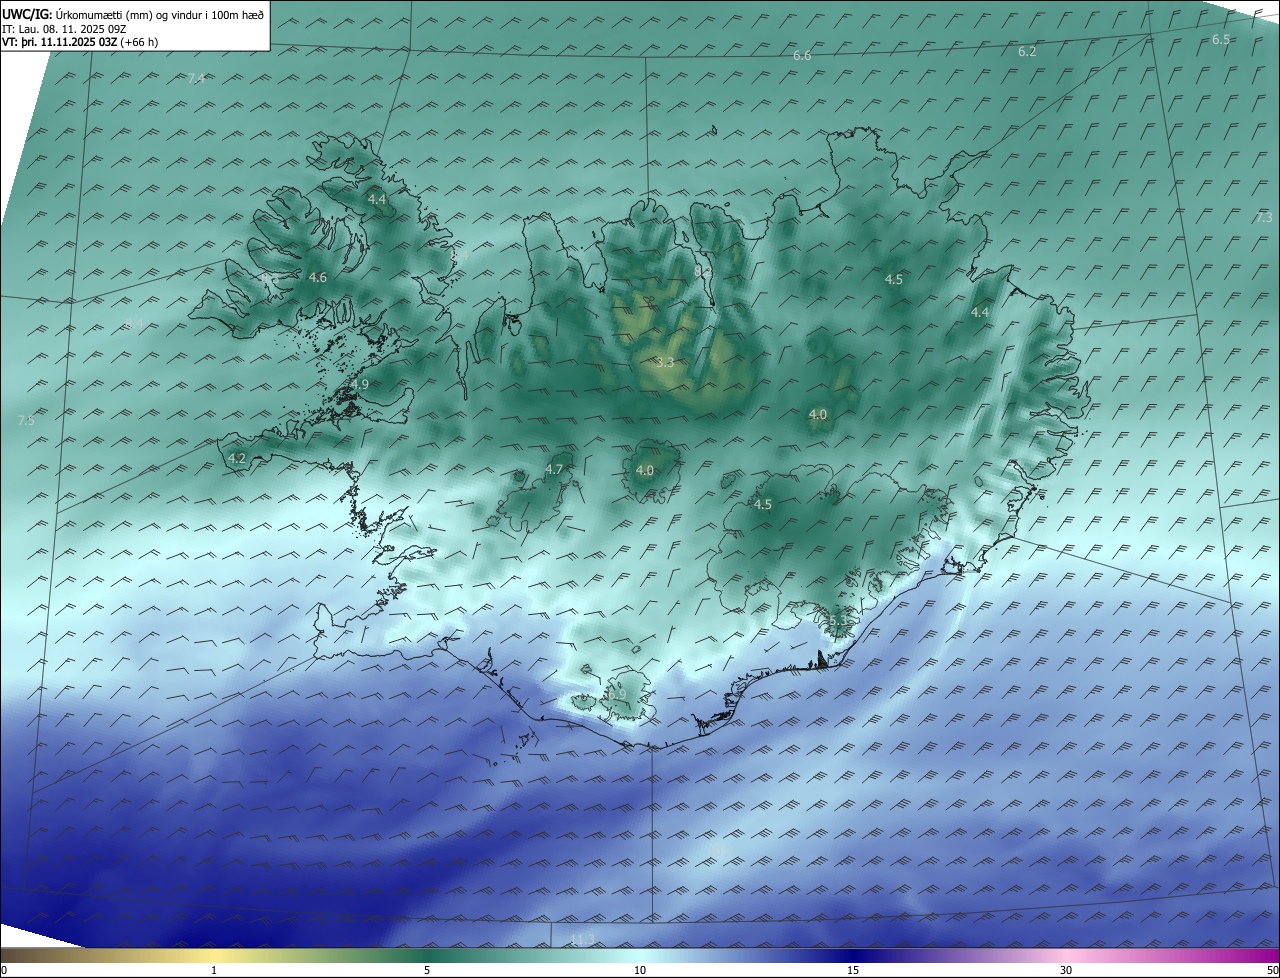
Task: Select the initial time line 'IT: Lau. 08. 11. 2025 09Z'
Action: pos(65,28)
